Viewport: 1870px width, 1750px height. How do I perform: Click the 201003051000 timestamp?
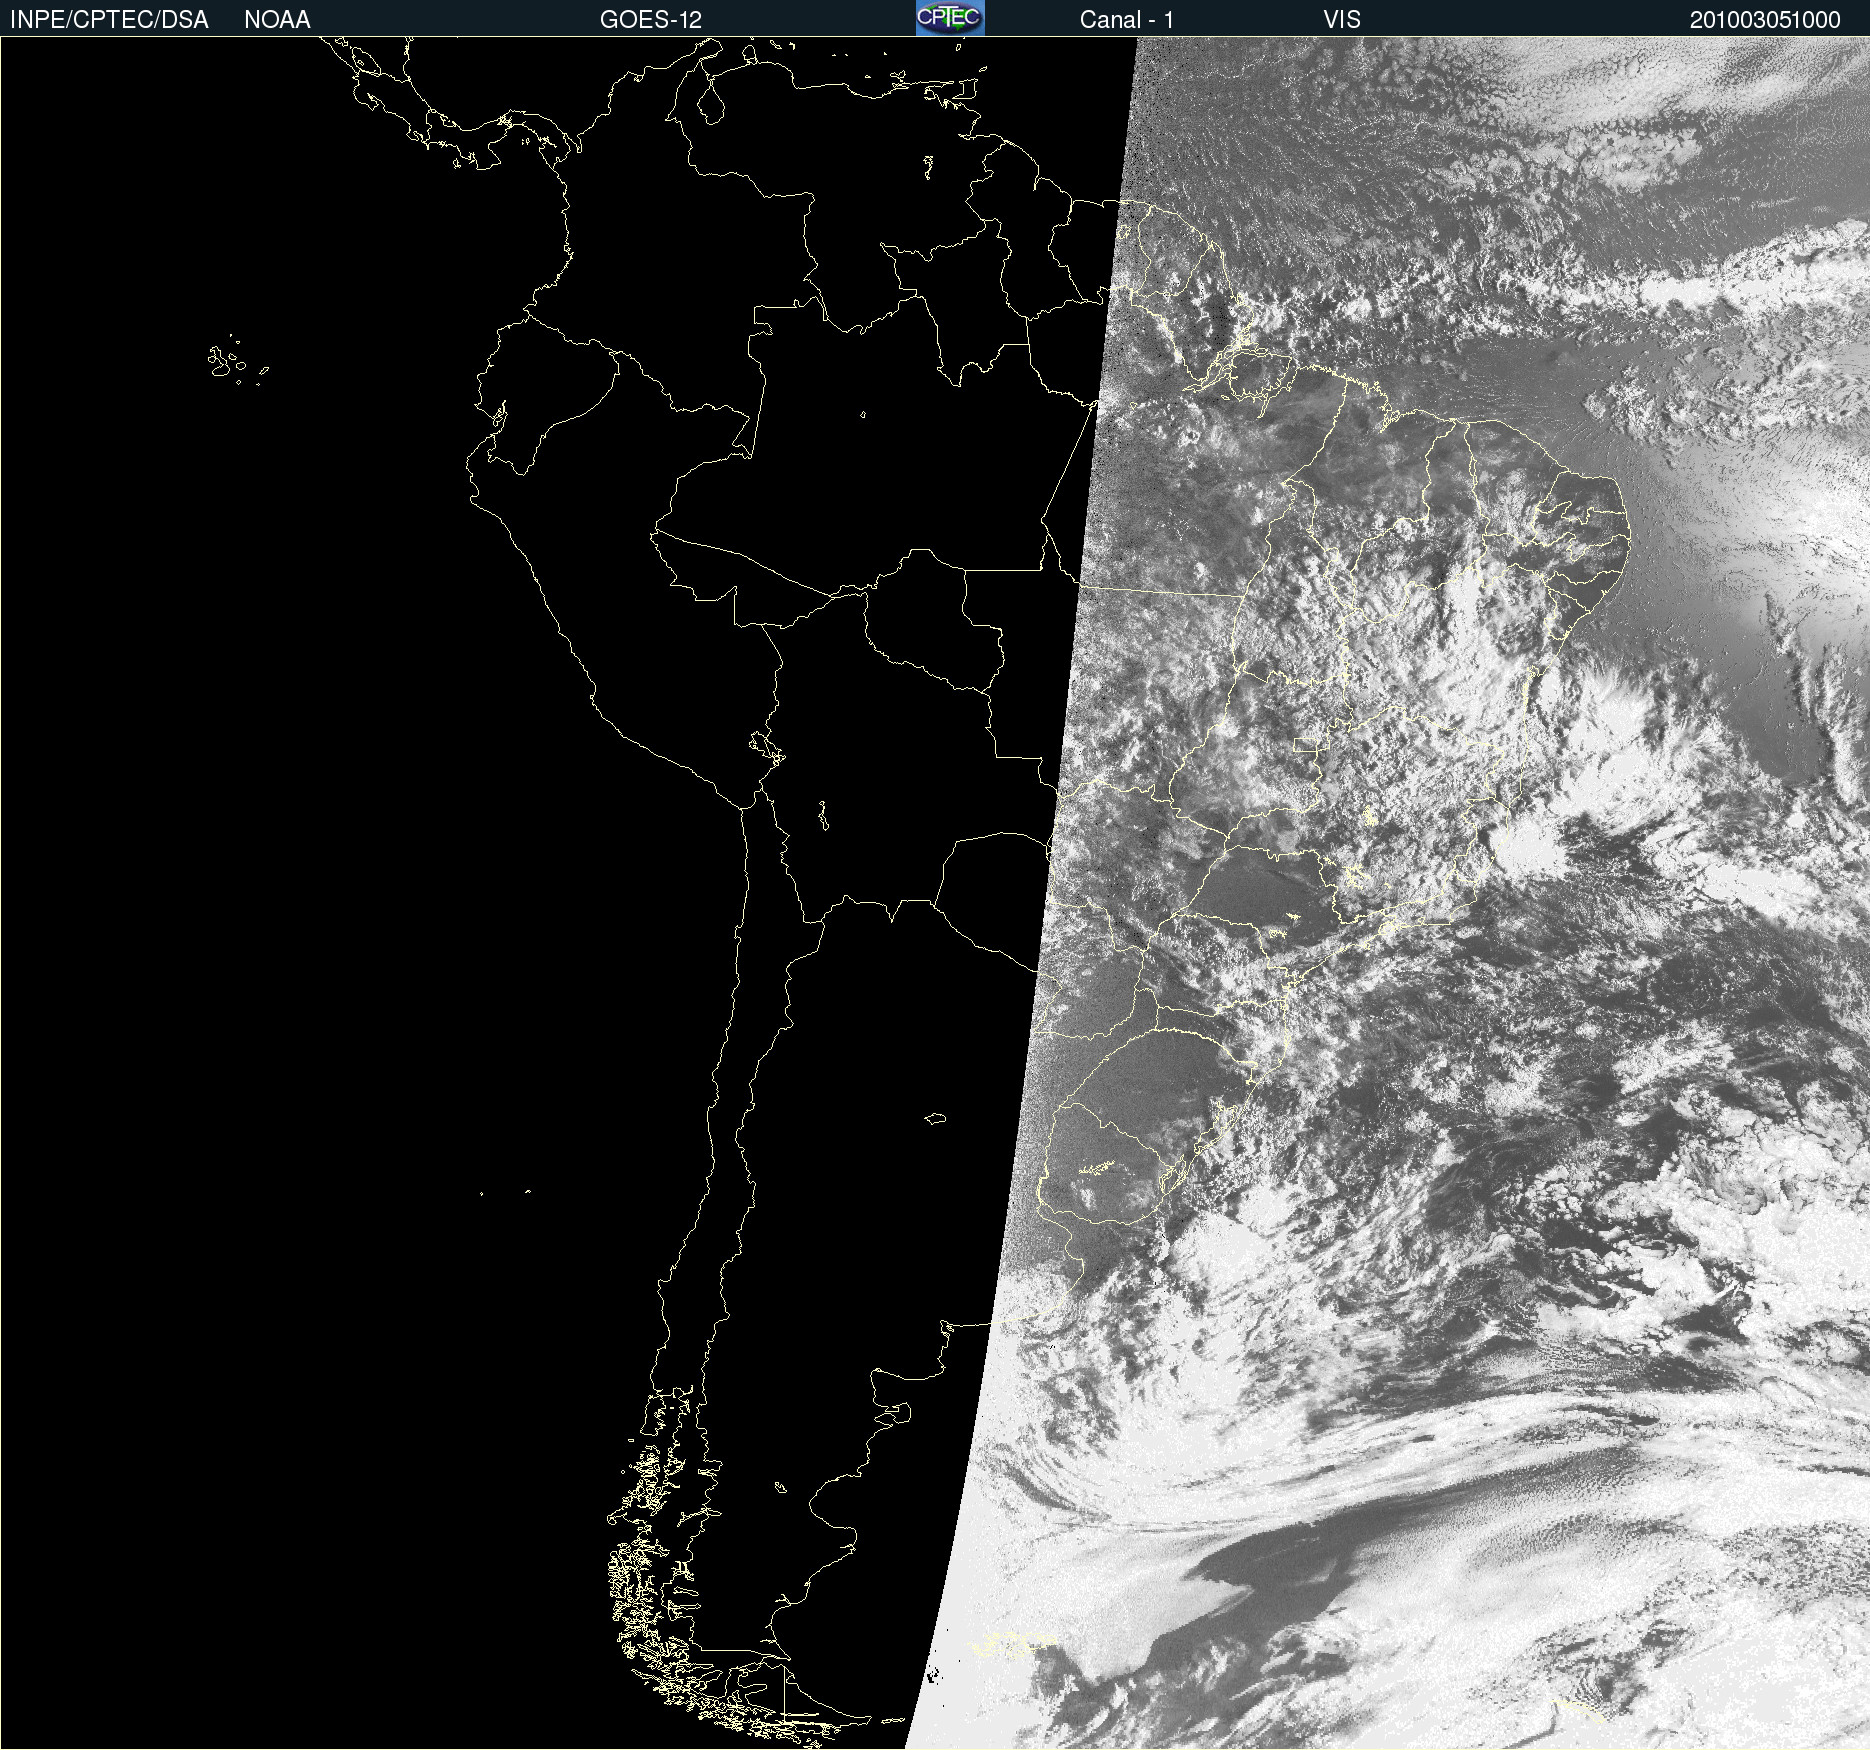(1765, 20)
